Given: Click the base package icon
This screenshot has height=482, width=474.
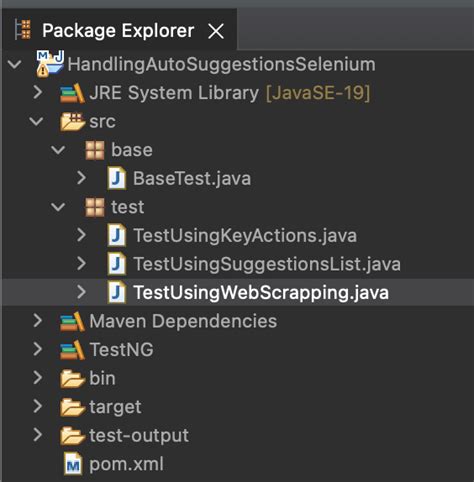Looking at the screenshot, I should [95, 150].
